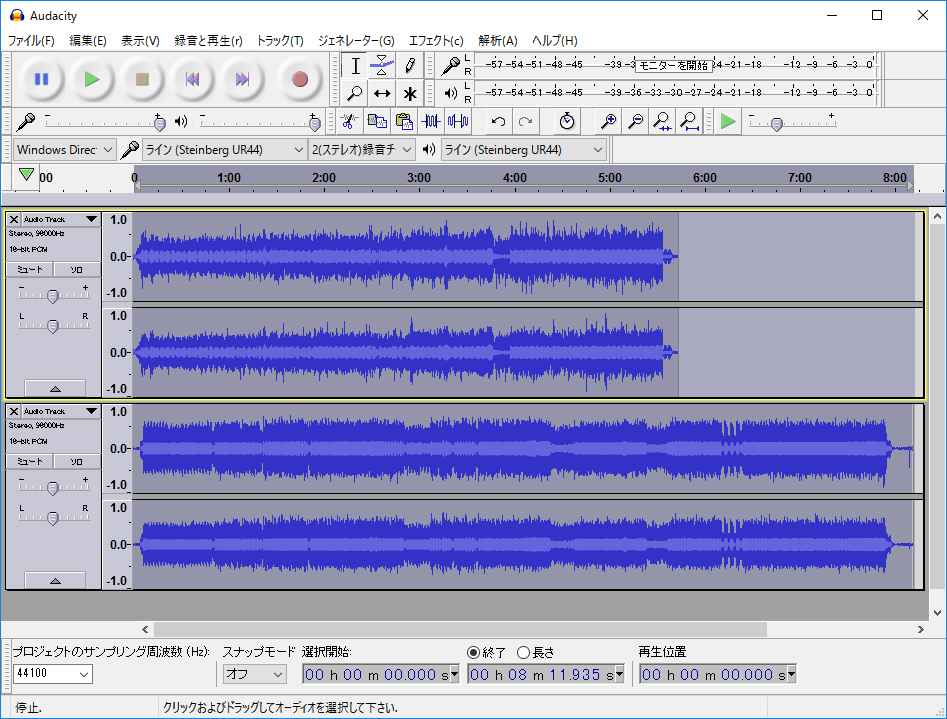Click the second track's pan slider
This screenshot has width=947, height=719.
pos(53,518)
